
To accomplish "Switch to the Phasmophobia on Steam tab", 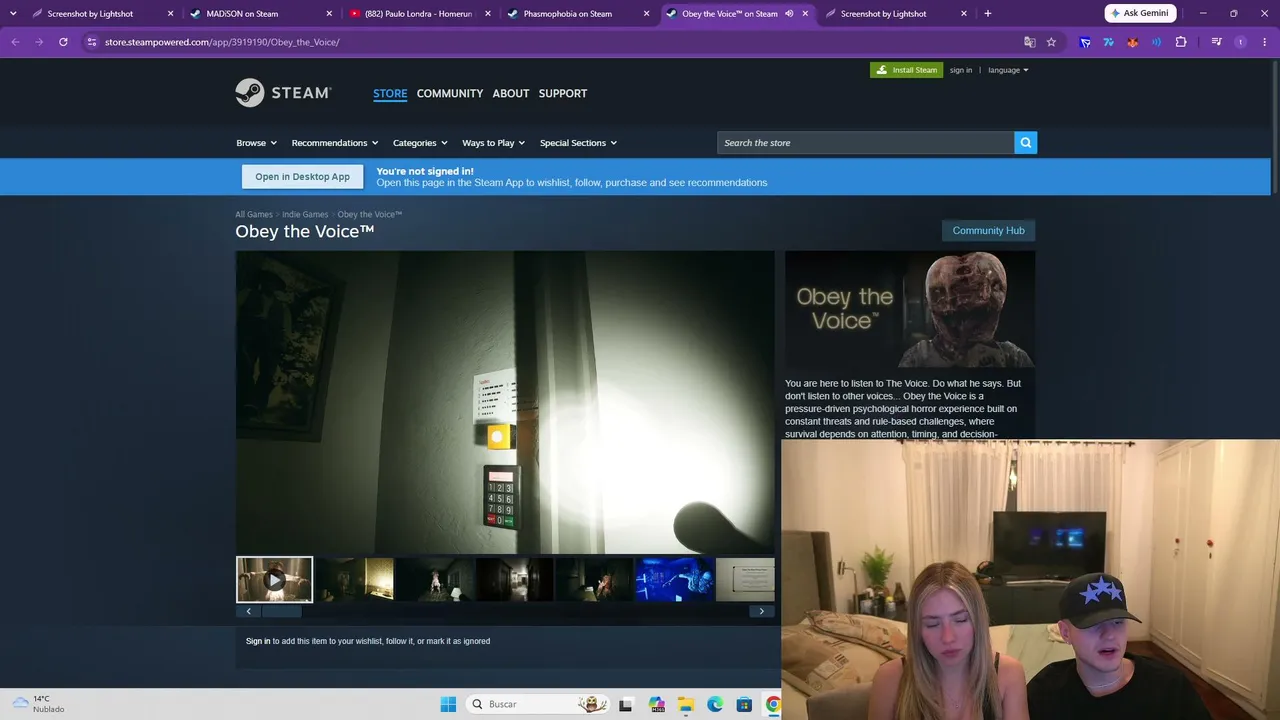I will (579, 14).
